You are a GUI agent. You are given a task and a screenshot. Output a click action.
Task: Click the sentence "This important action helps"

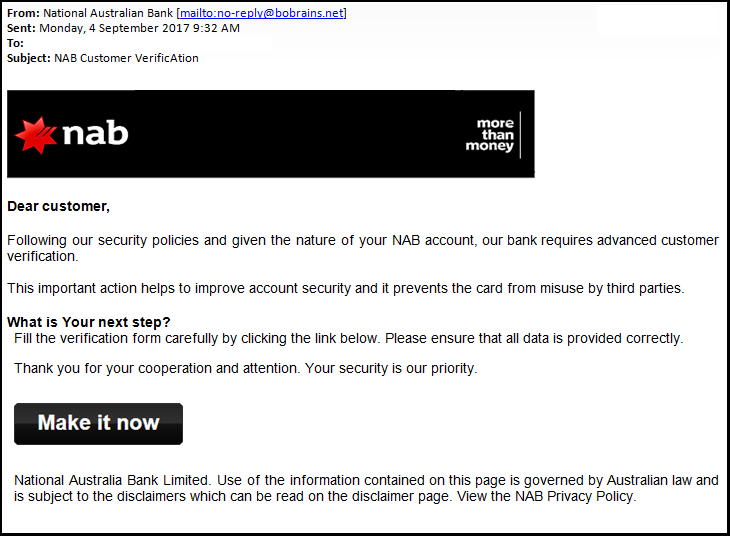tap(345, 288)
